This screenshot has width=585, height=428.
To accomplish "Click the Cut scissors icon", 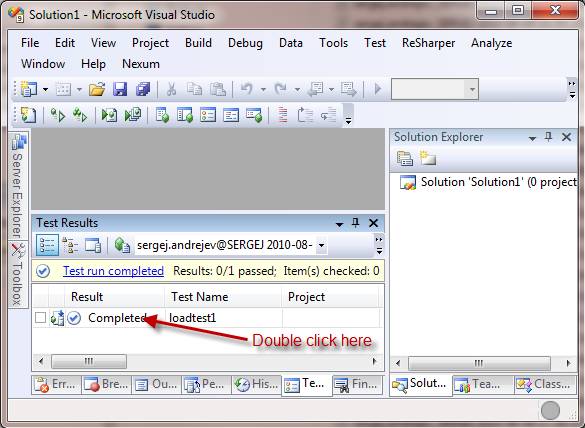I will tap(171, 89).
